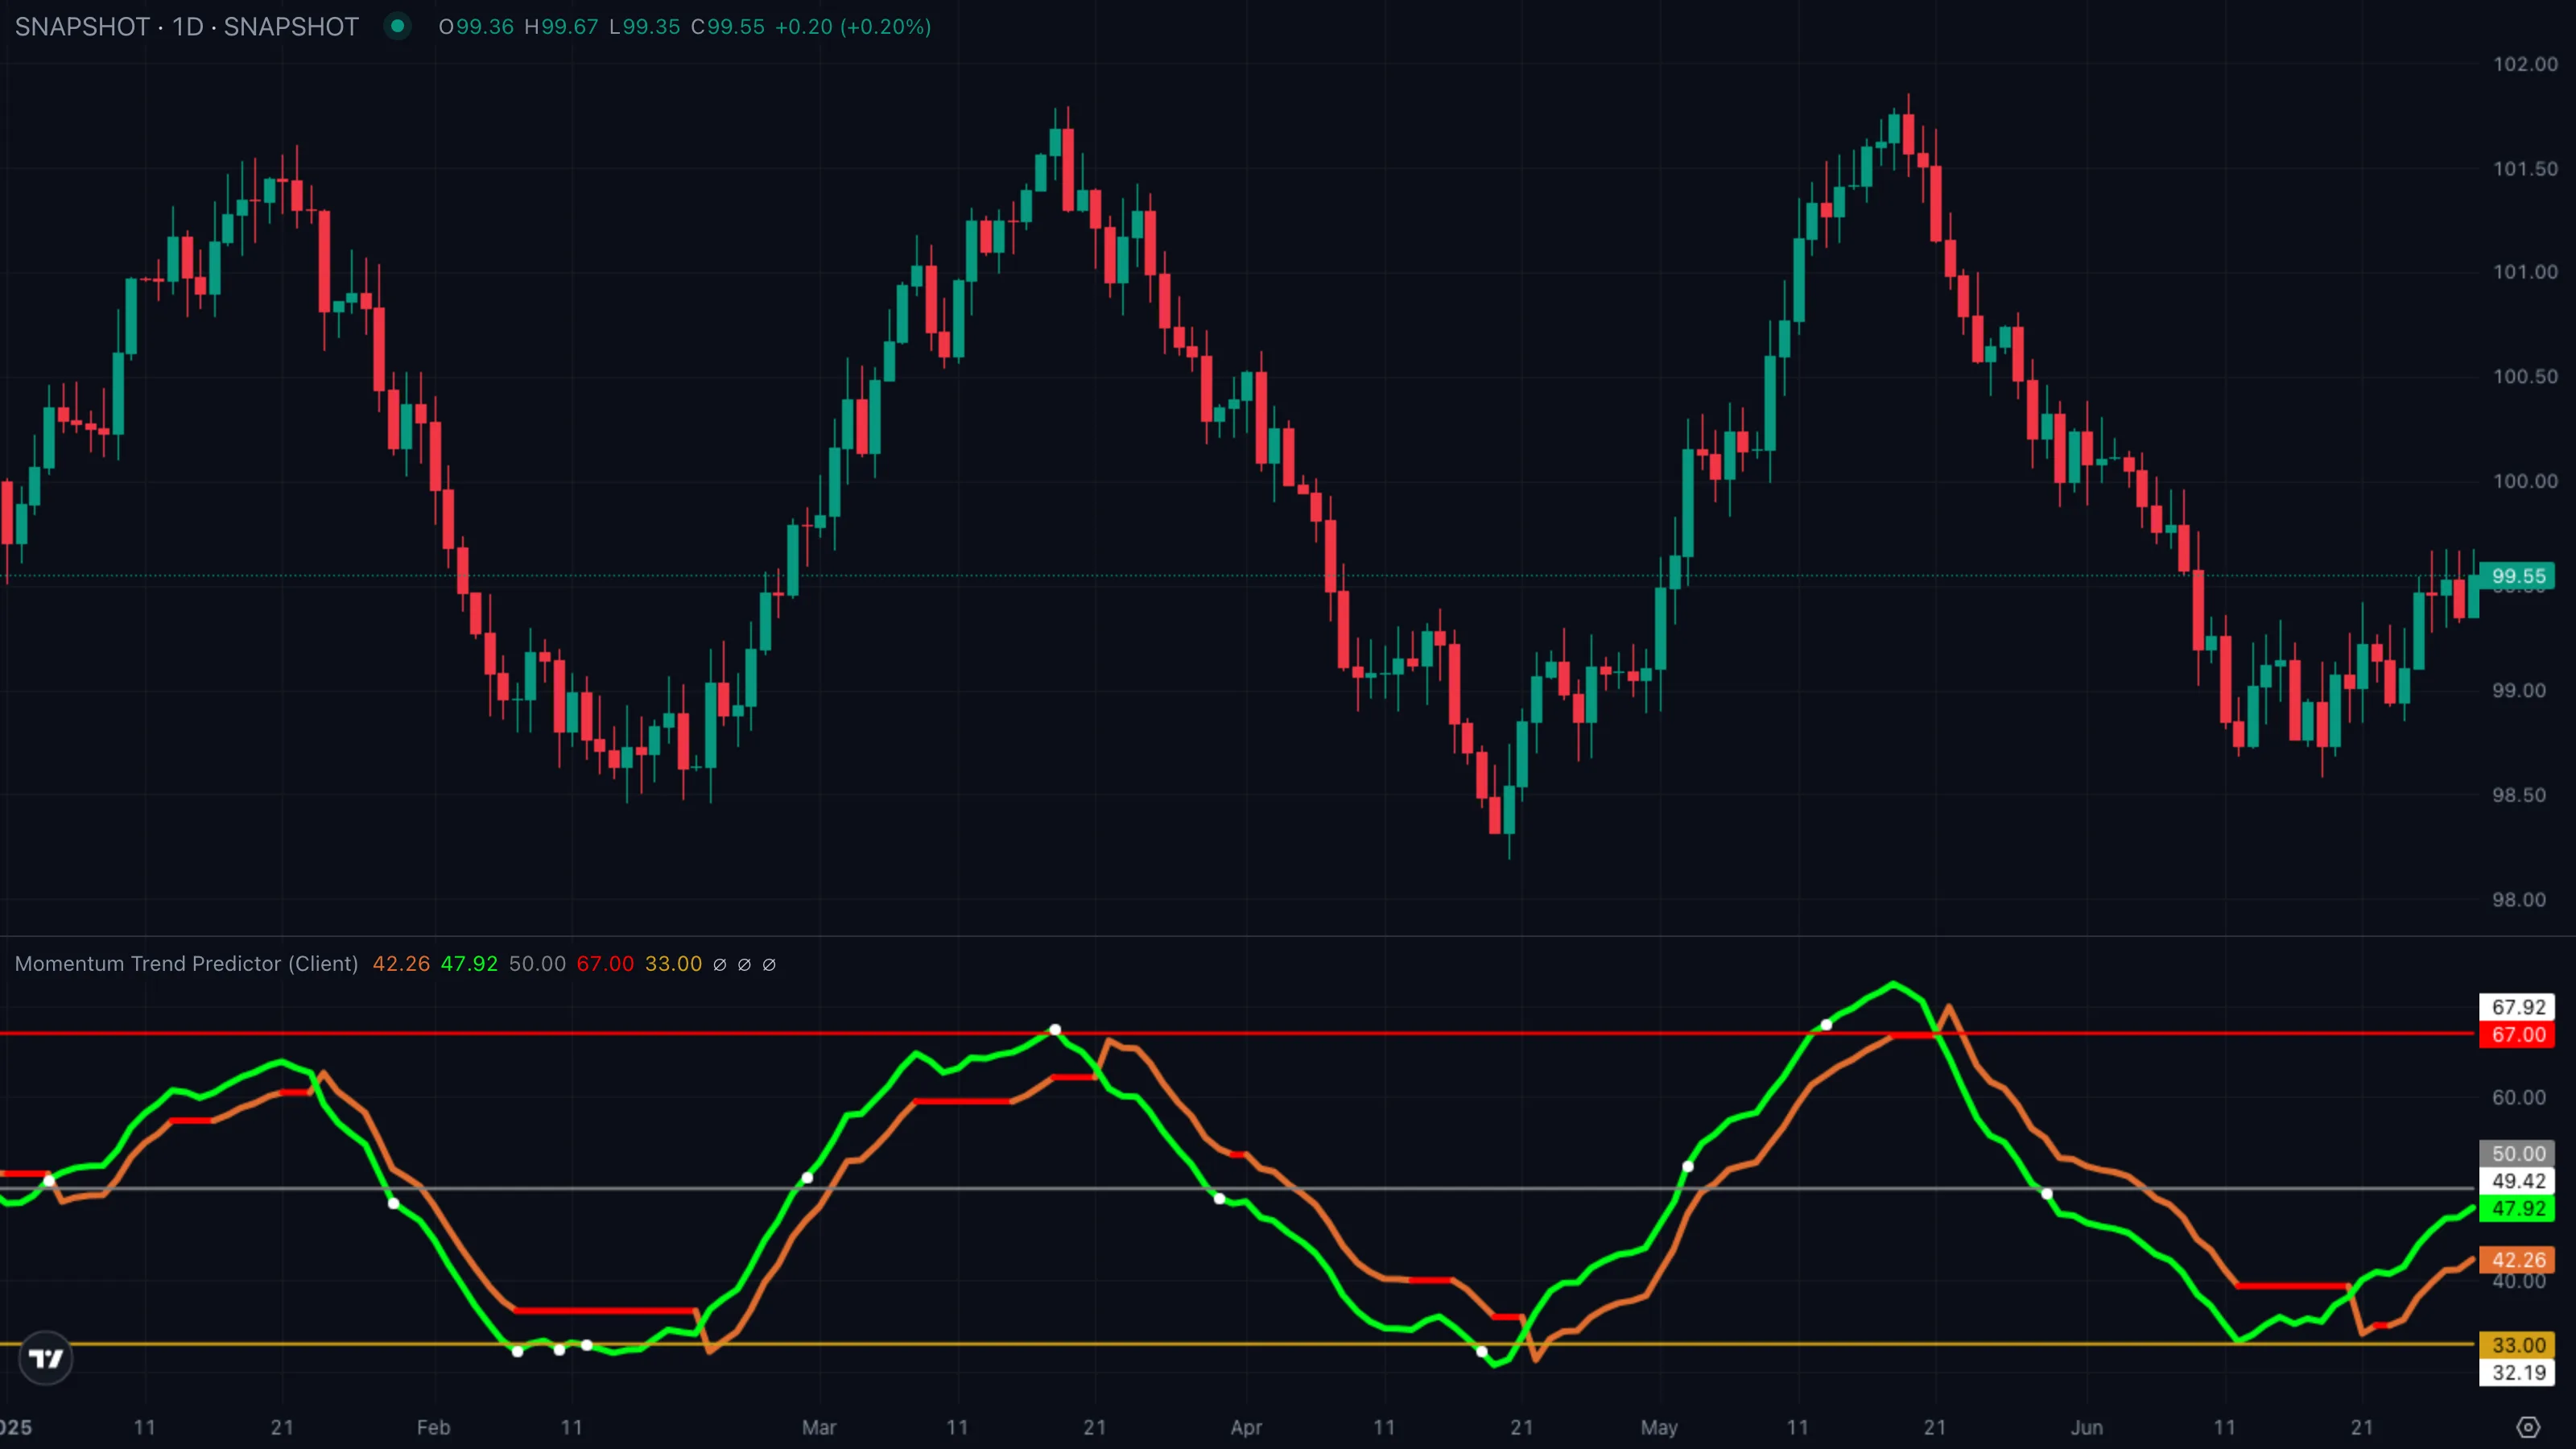Click the gray 50.00 midline label
Viewport: 2576px width, 1449px height.
(2518, 1154)
